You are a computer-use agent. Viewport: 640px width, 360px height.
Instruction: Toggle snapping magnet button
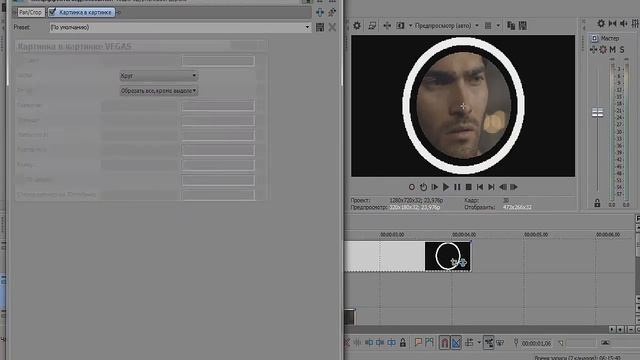click(x=444, y=343)
